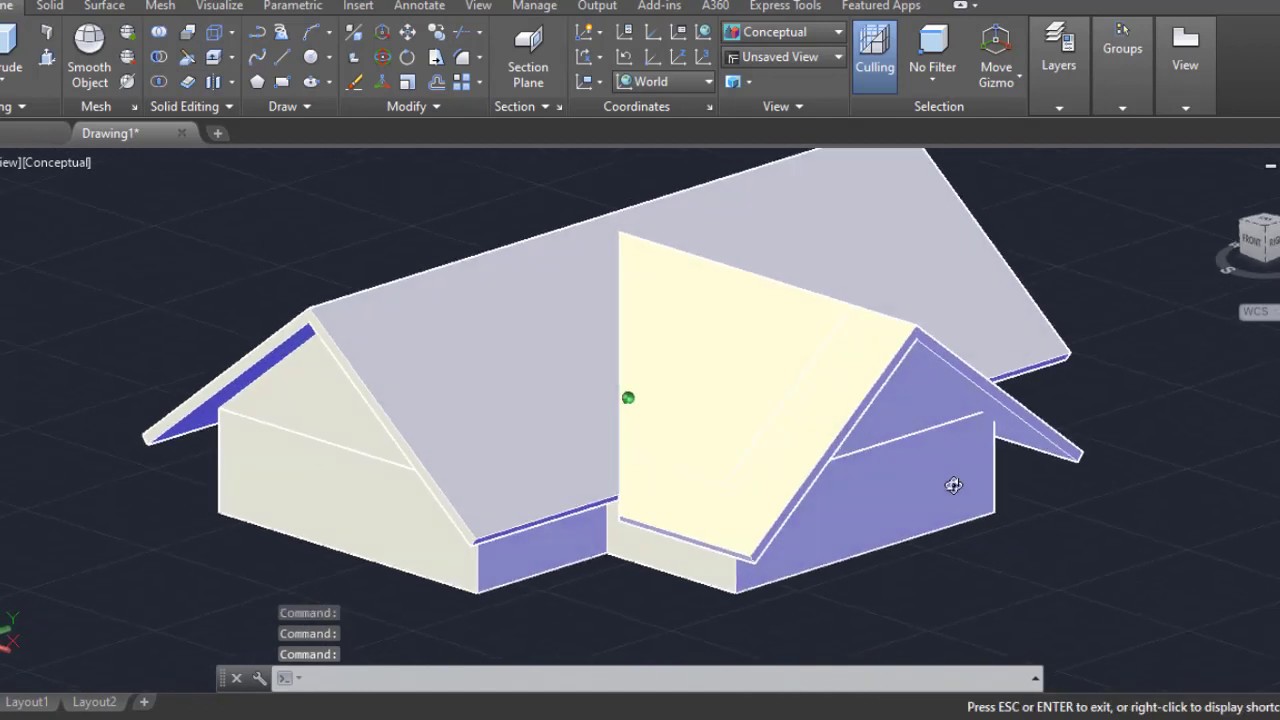Open the Conceptual visual style dropdown

coord(784,32)
